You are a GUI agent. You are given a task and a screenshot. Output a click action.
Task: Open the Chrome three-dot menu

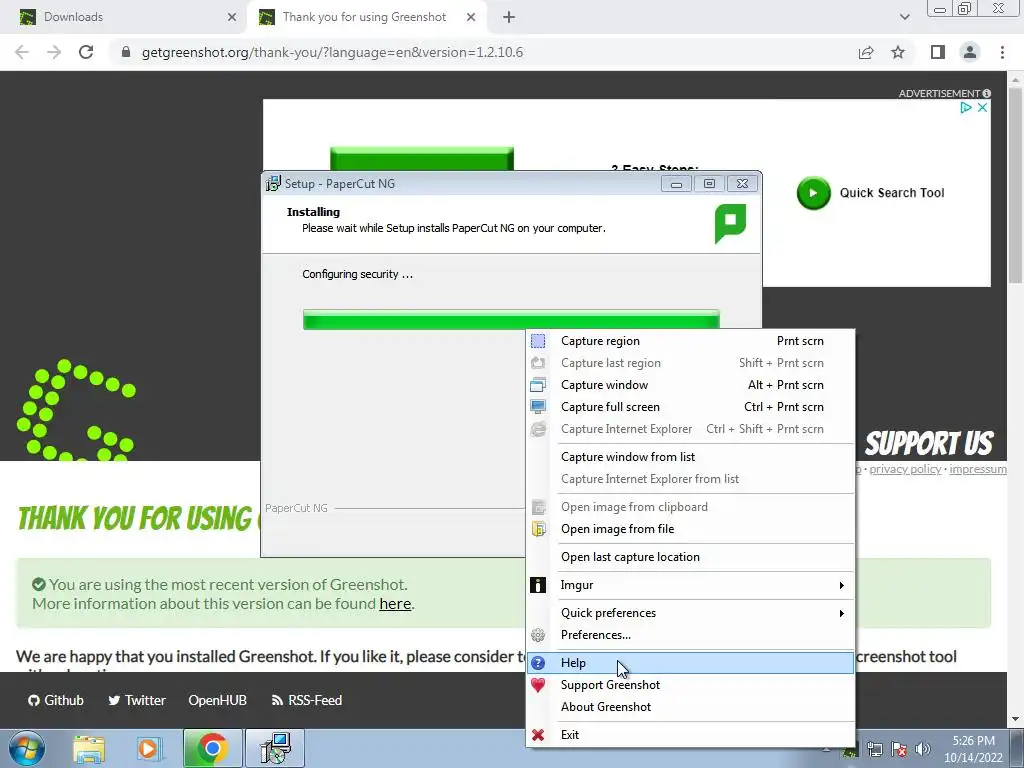pos(1002,52)
